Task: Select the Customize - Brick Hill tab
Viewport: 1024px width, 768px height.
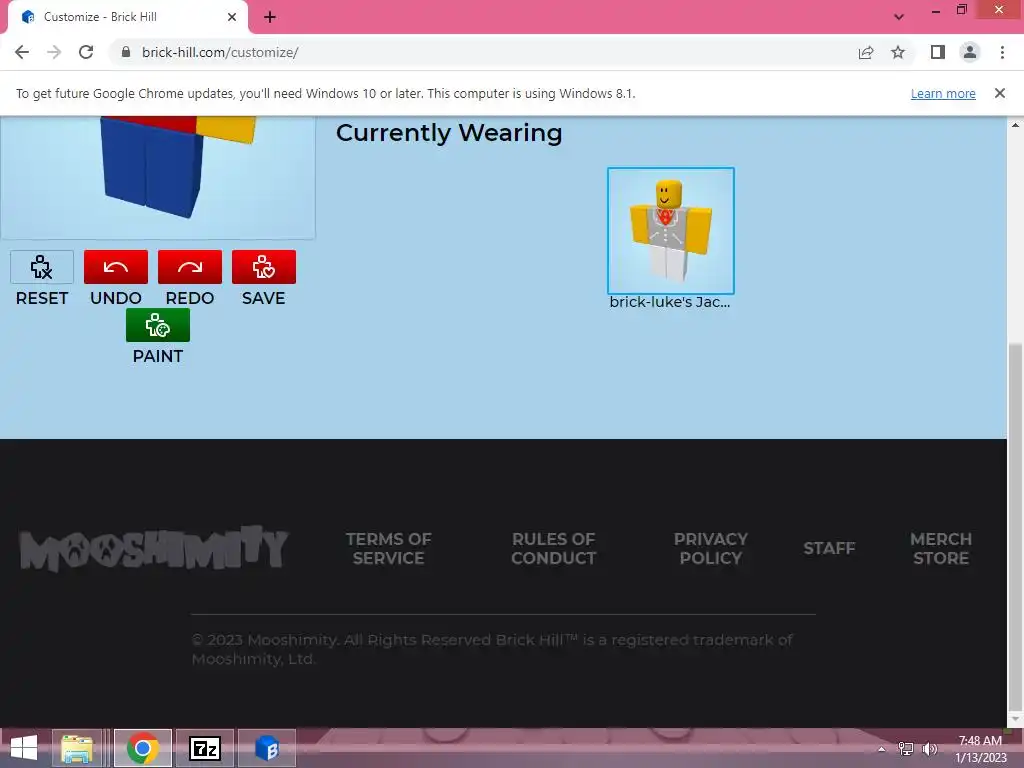Action: 127,17
